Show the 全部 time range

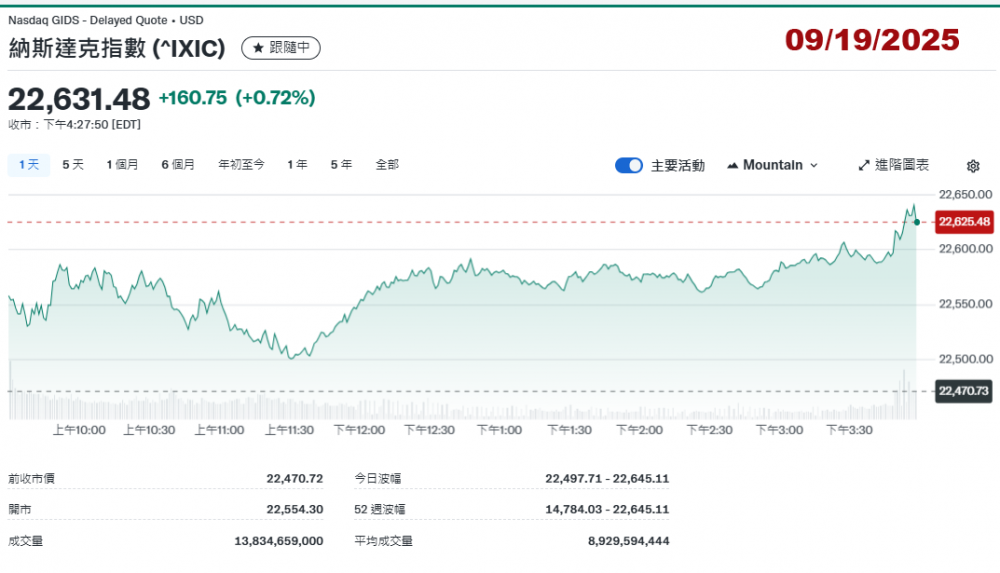387,165
